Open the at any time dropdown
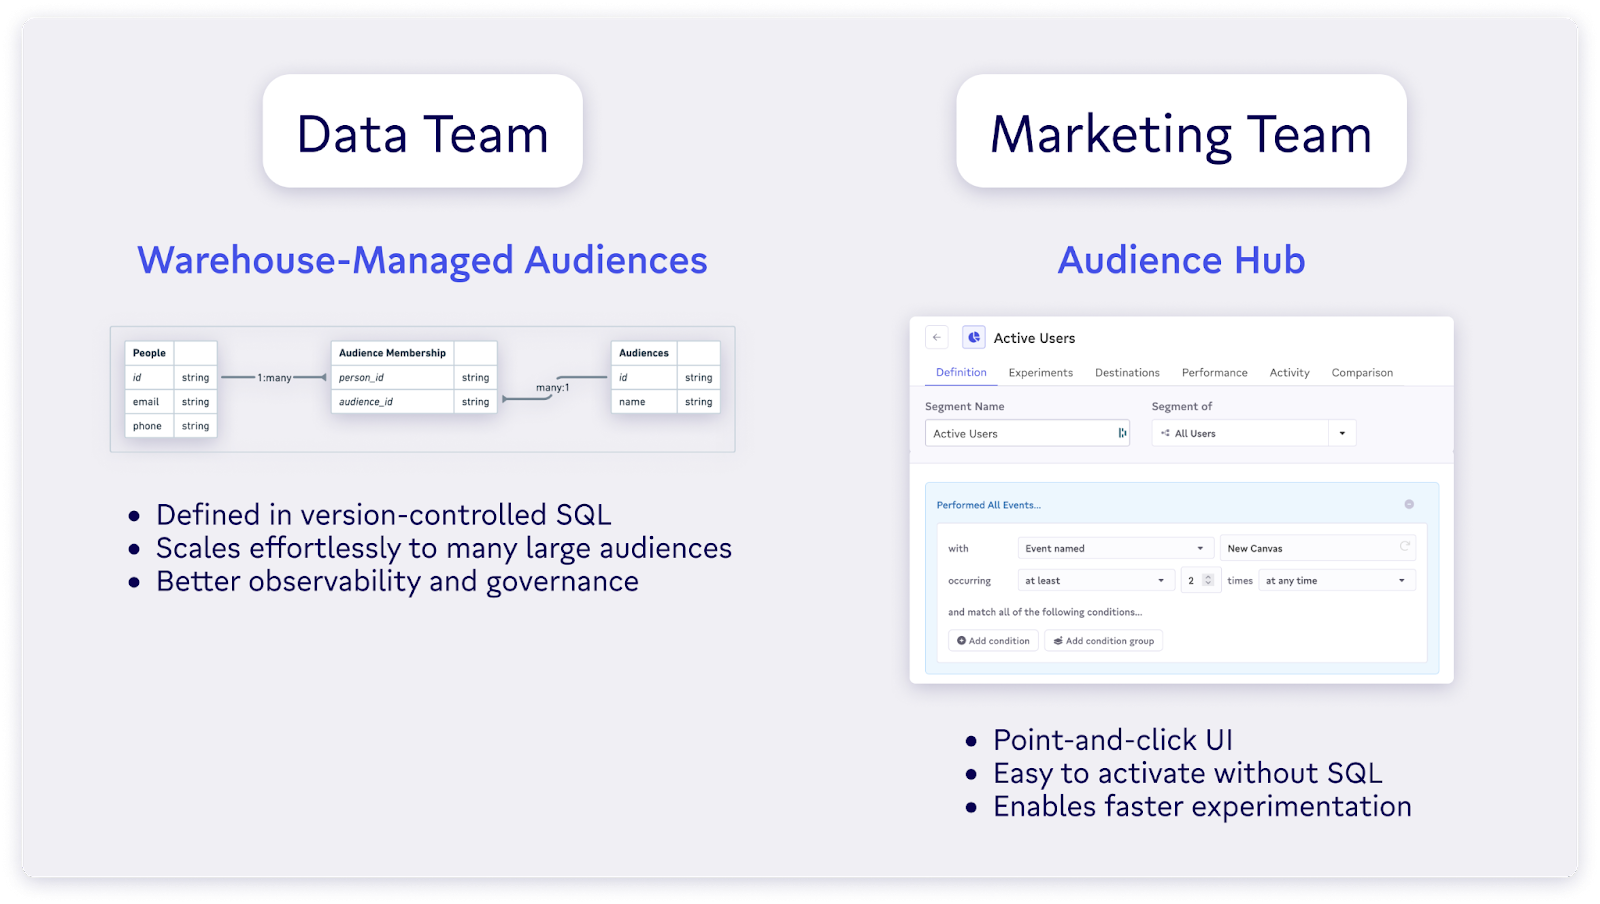The height and width of the screenshot is (904, 1600). (1336, 580)
